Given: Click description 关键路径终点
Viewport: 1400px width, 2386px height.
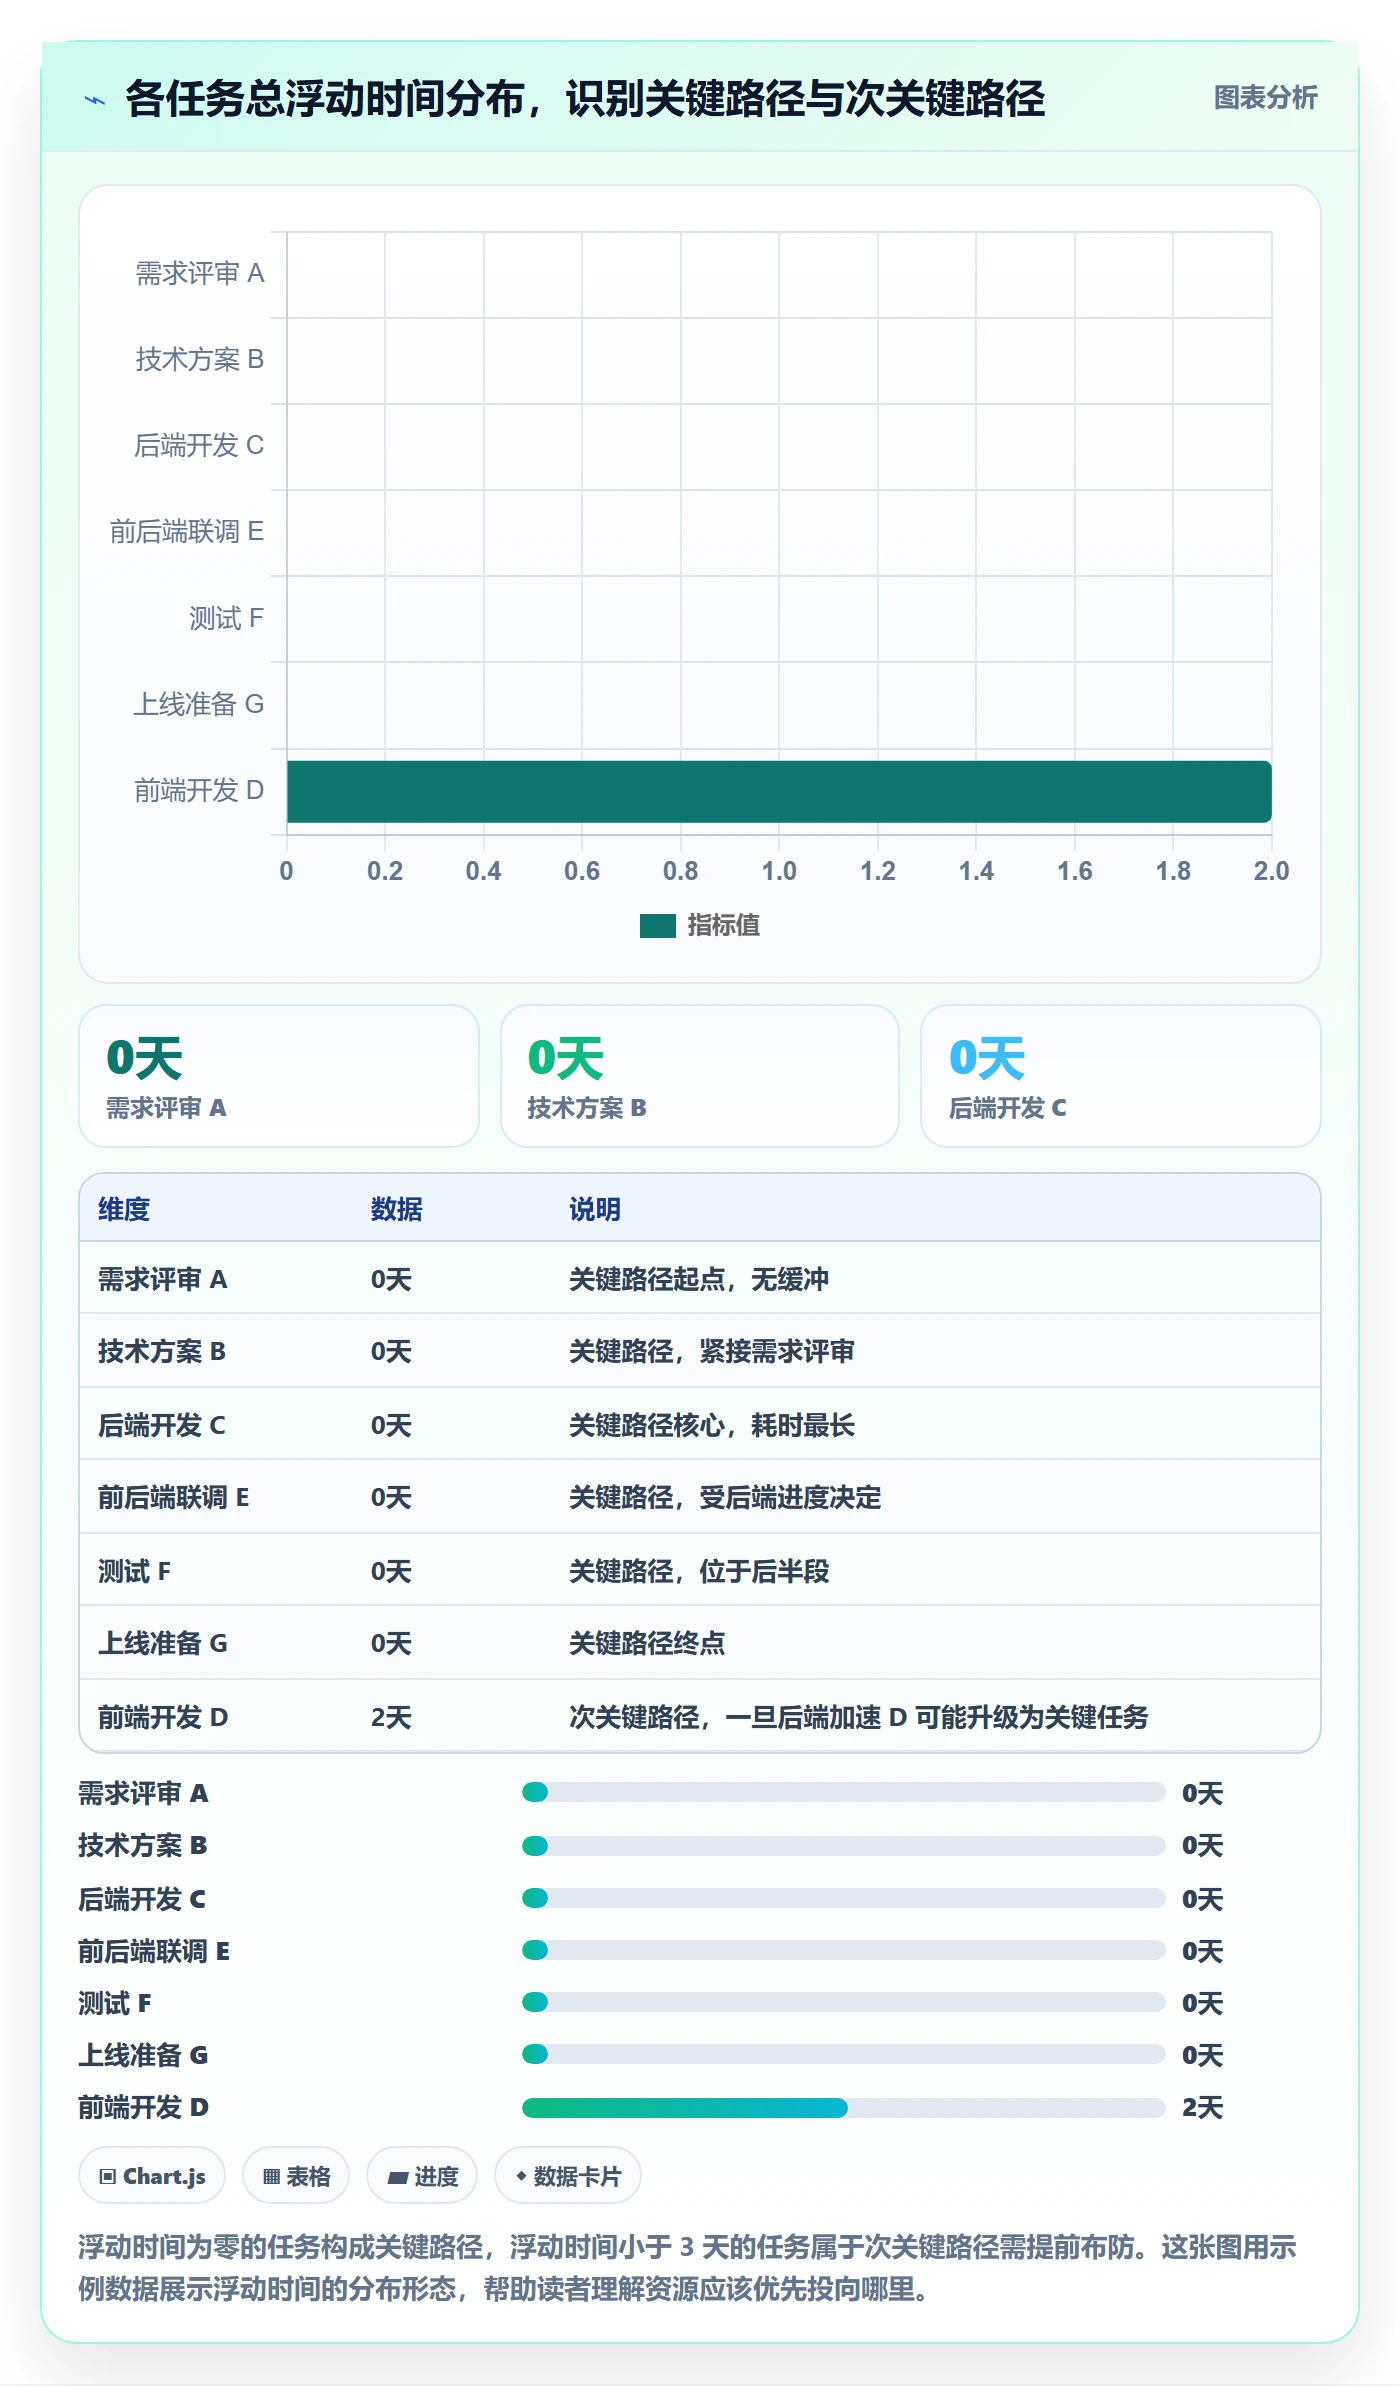Looking at the screenshot, I should (x=647, y=1643).
